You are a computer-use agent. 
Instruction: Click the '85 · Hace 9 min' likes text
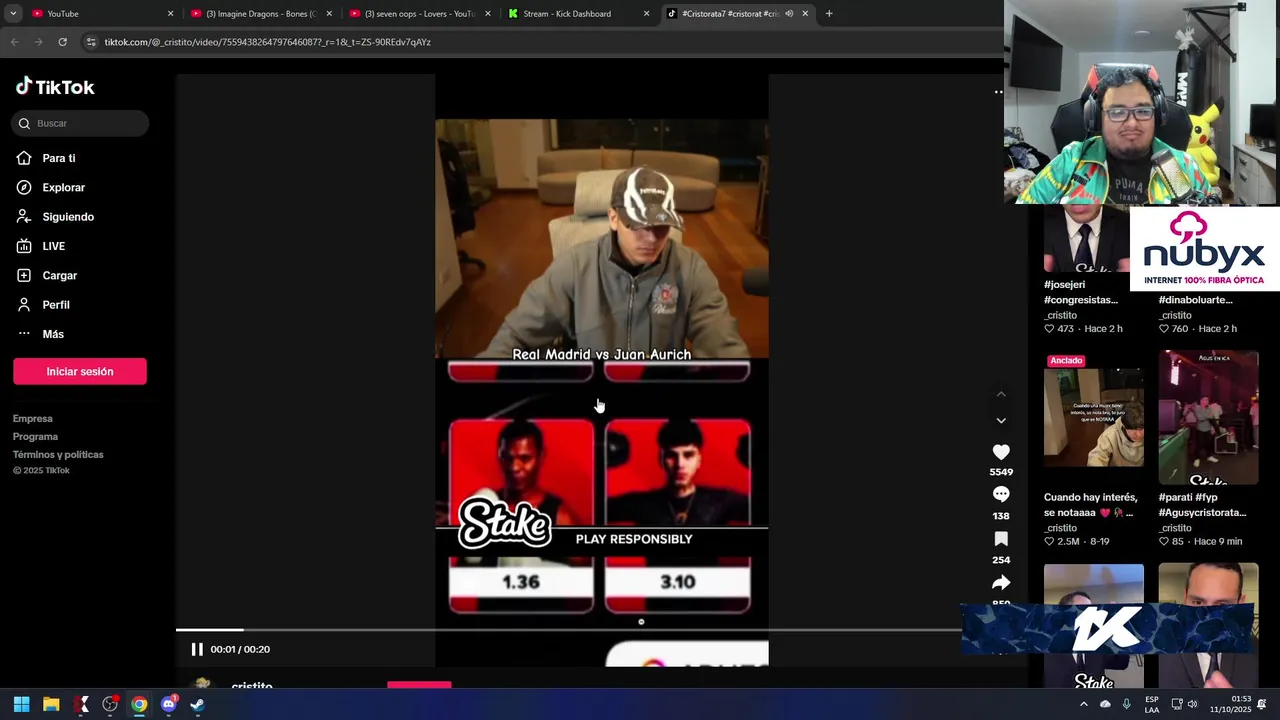1200,542
